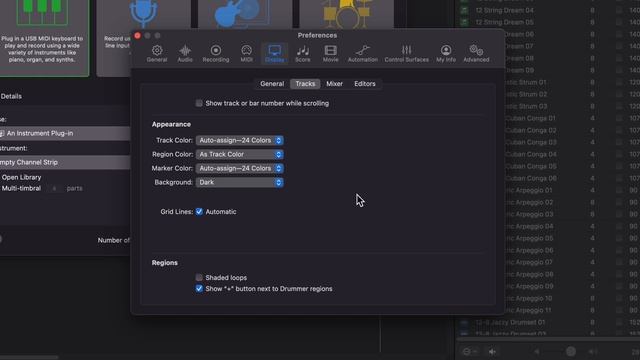
Task: Select loop Cuban Conga 02
Action: point(531,130)
